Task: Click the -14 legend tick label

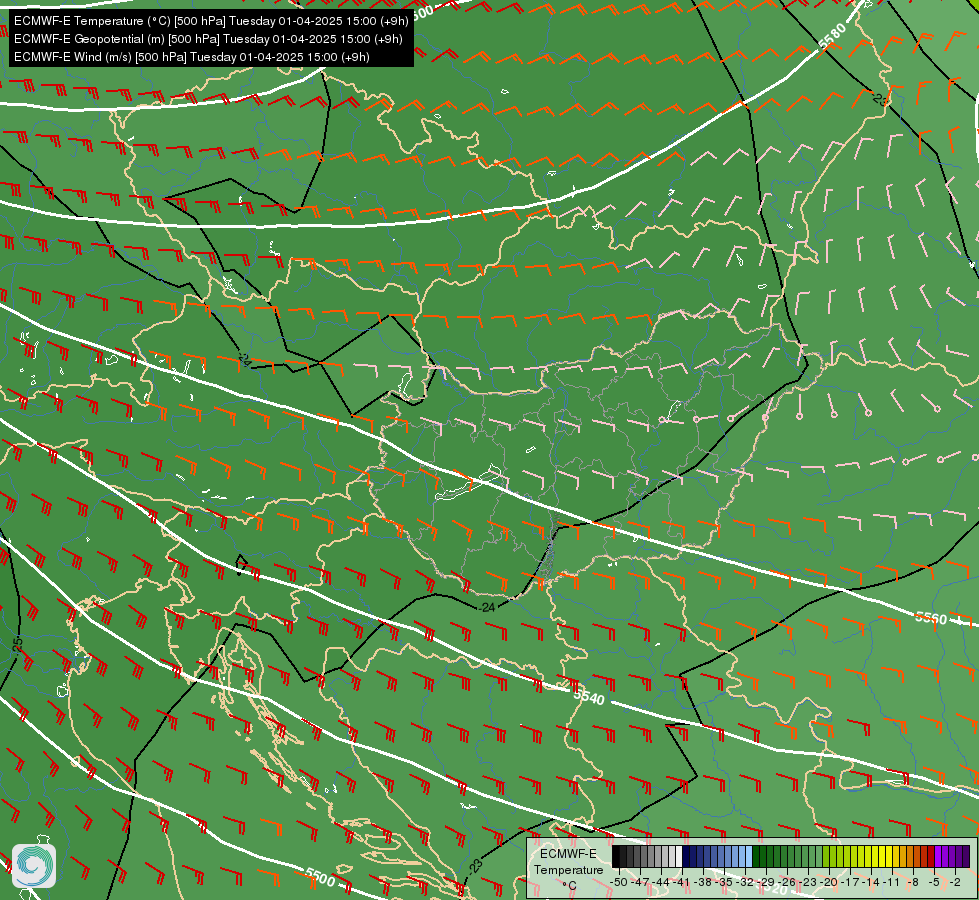Action: (x=871, y=882)
